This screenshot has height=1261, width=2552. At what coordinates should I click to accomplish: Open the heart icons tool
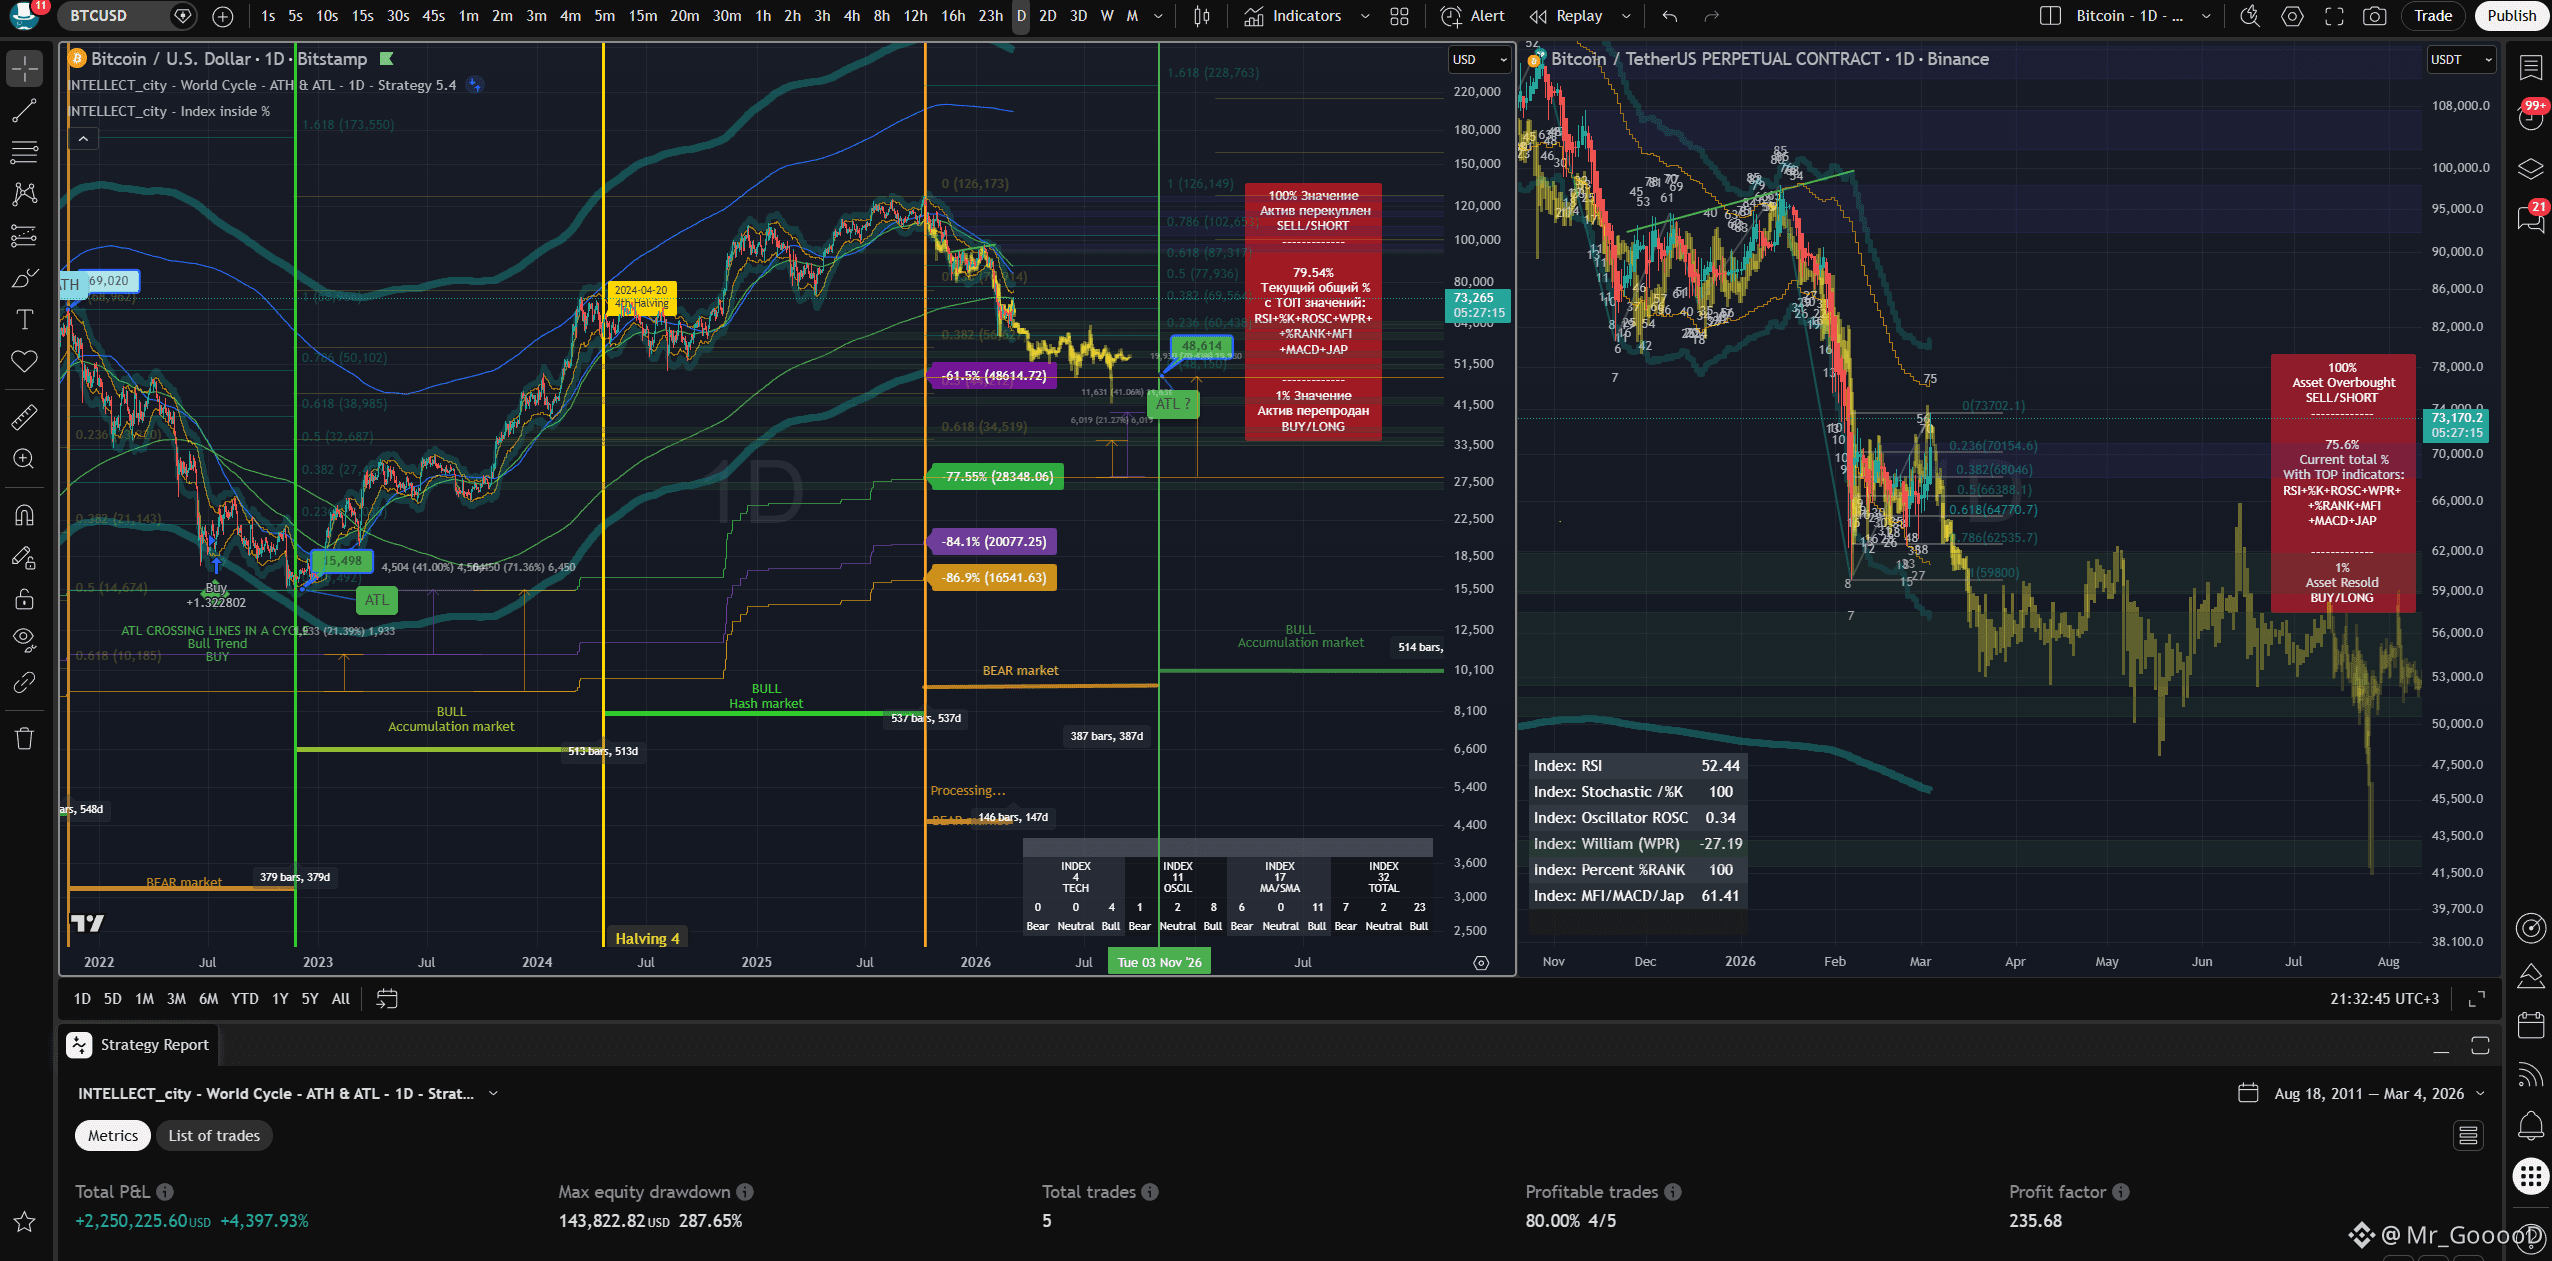click(24, 362)
